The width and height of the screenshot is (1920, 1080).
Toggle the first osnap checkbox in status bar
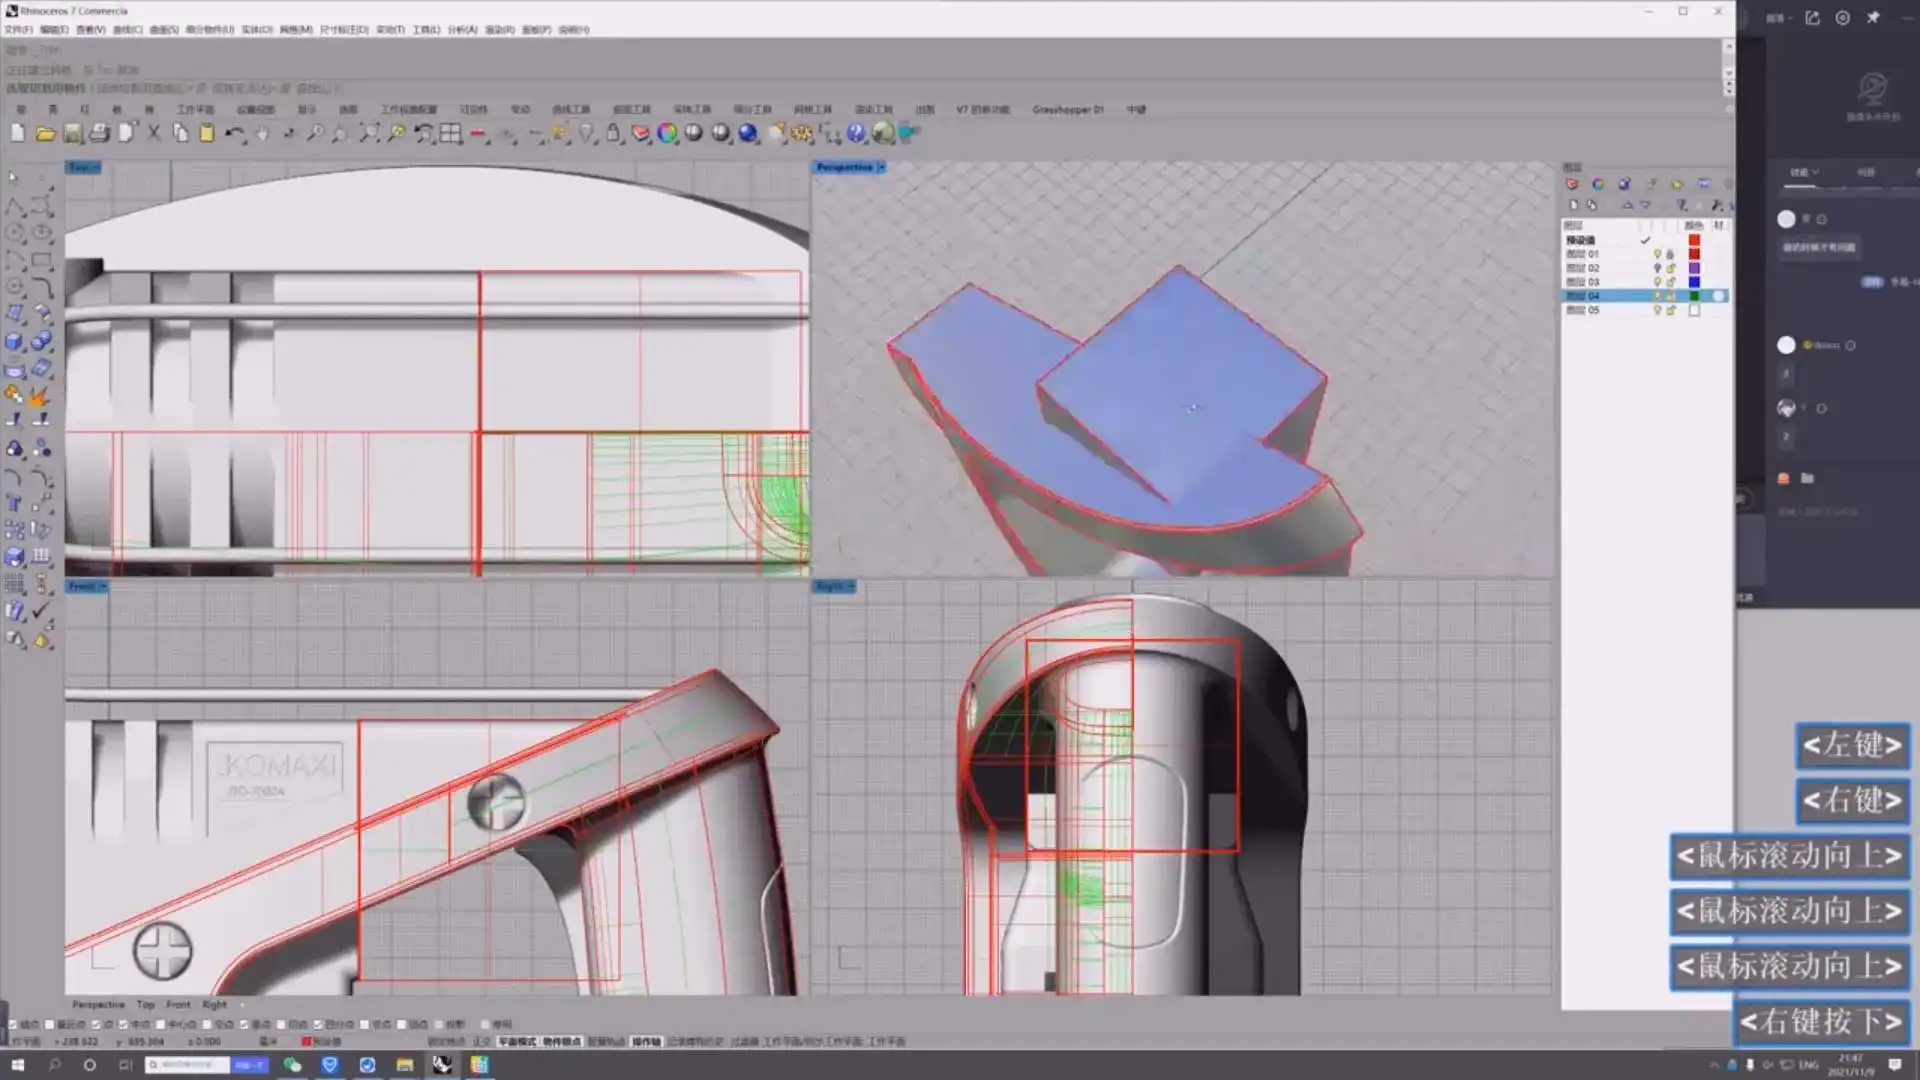click(12, 1024)
